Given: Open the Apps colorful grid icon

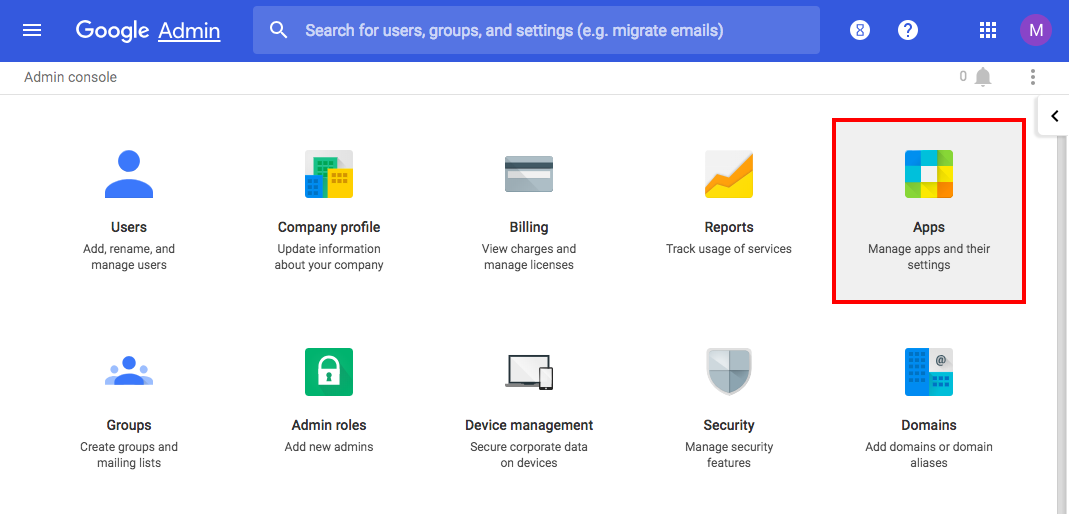Looking at the screenshot, I should coord(929,174).
